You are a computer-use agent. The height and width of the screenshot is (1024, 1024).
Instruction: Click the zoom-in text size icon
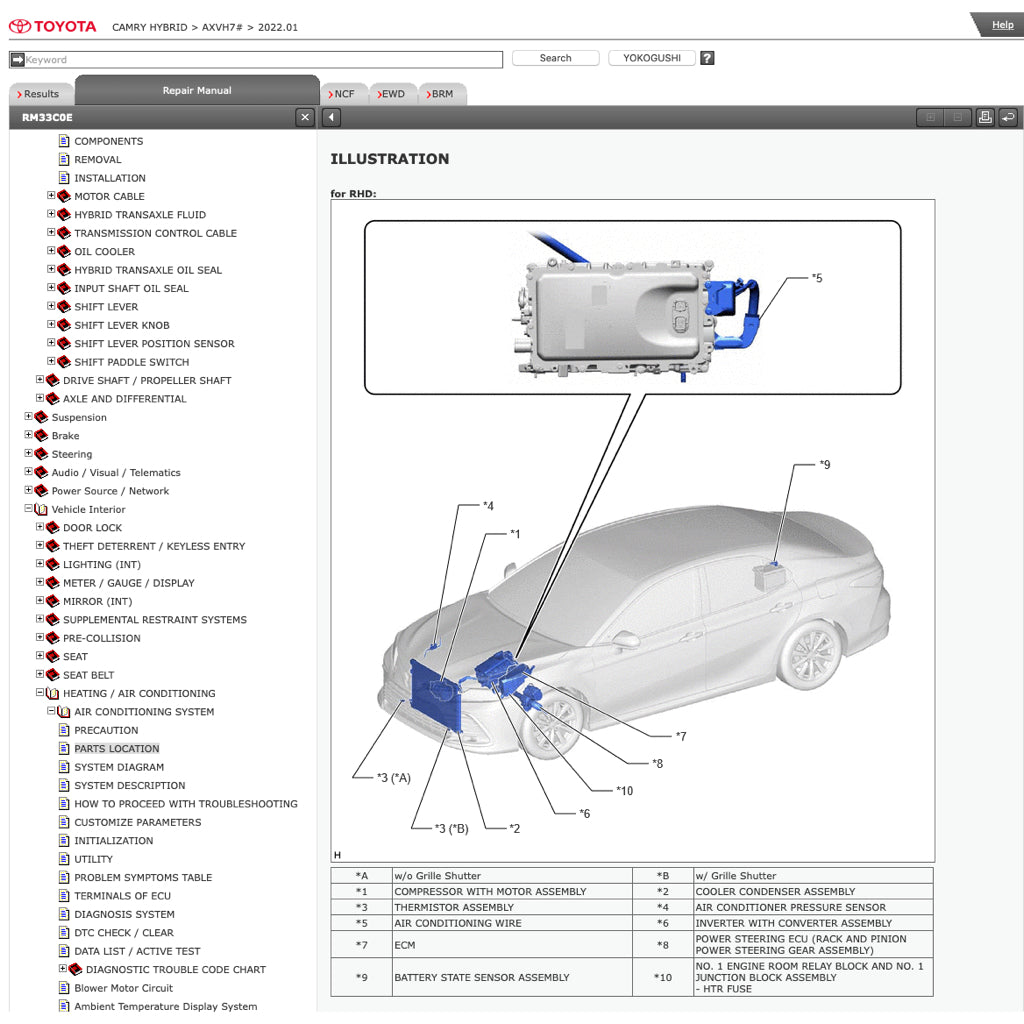click(930, 117)
